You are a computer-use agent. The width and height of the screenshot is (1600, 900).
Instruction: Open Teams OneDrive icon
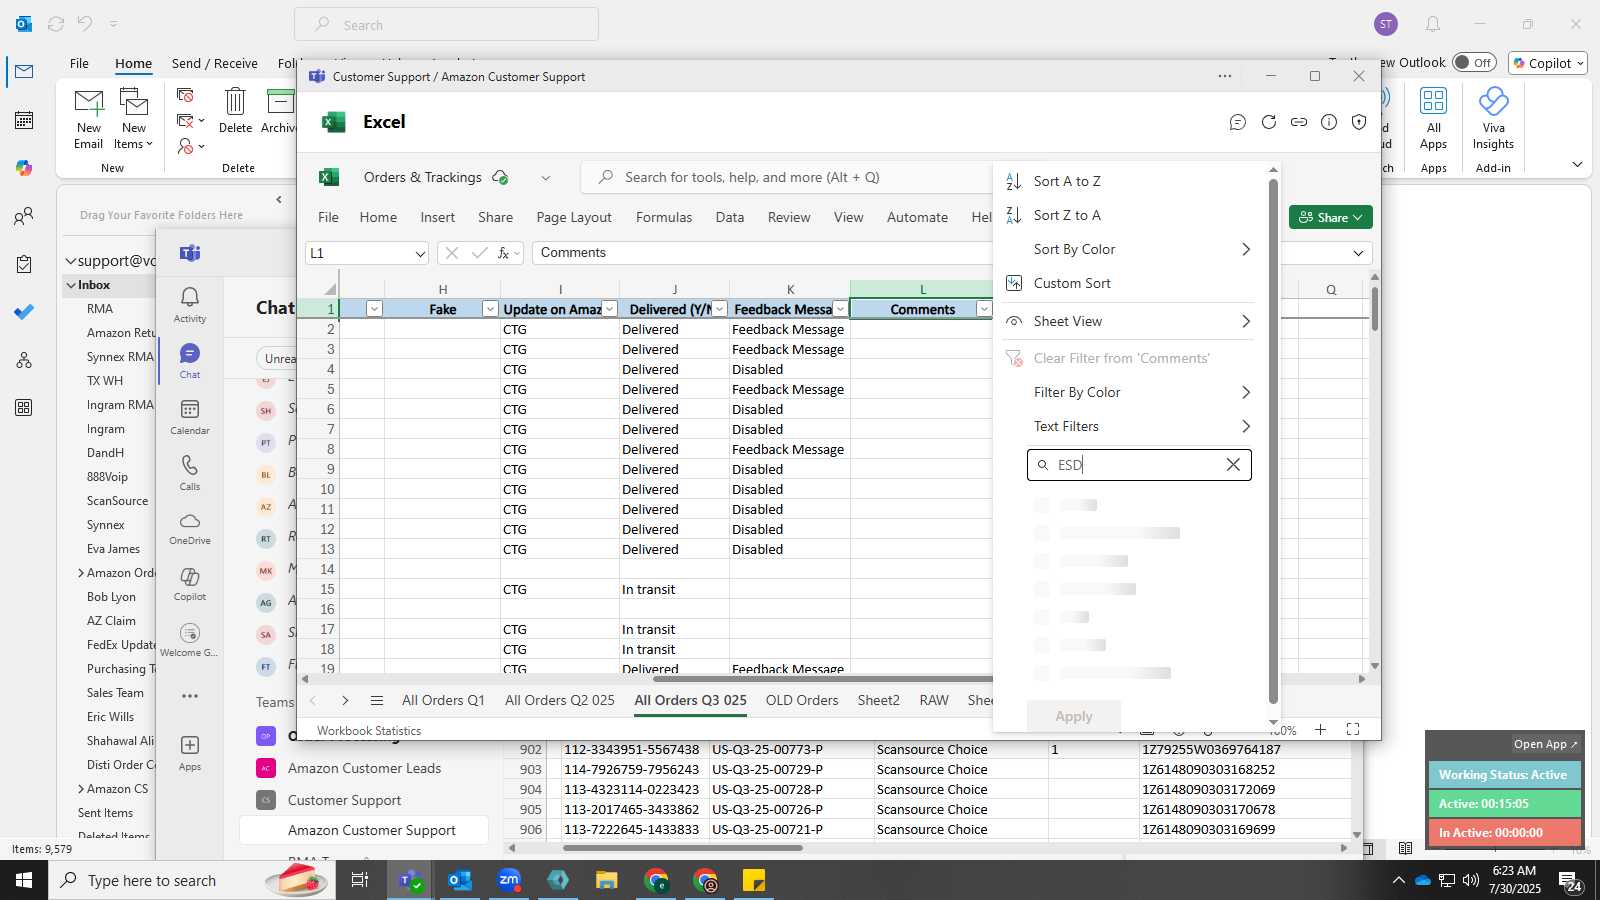[190, 528]
